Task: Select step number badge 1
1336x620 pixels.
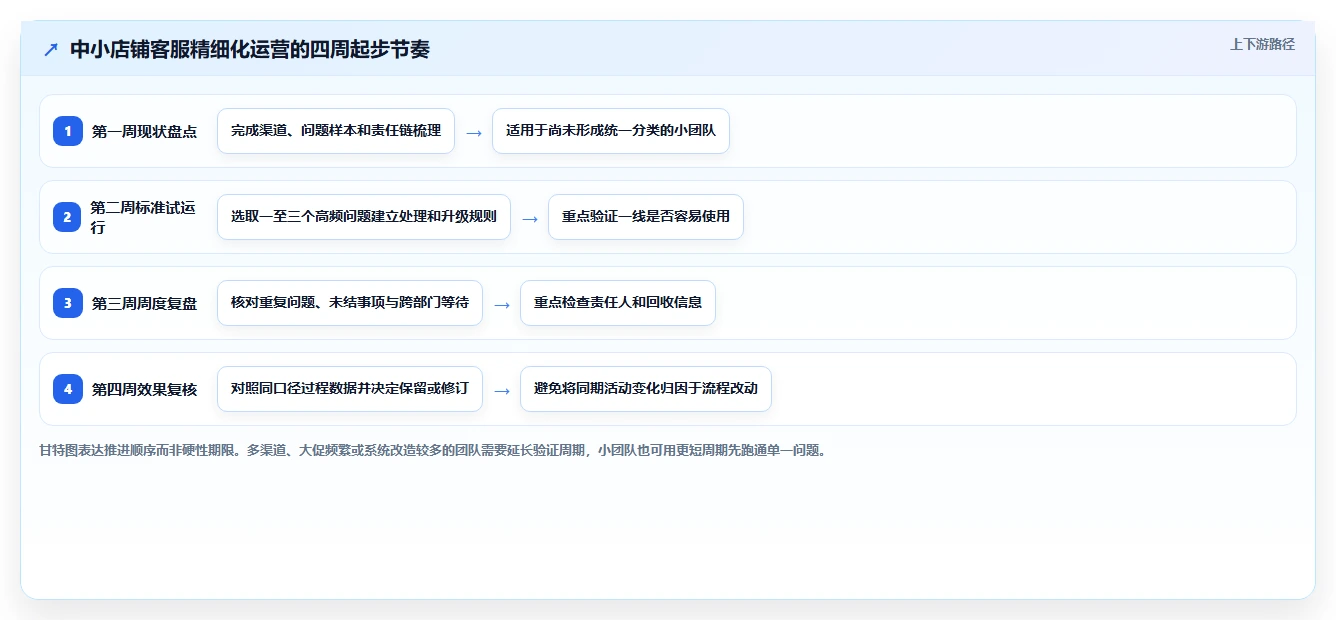Action: click(68, 131)
